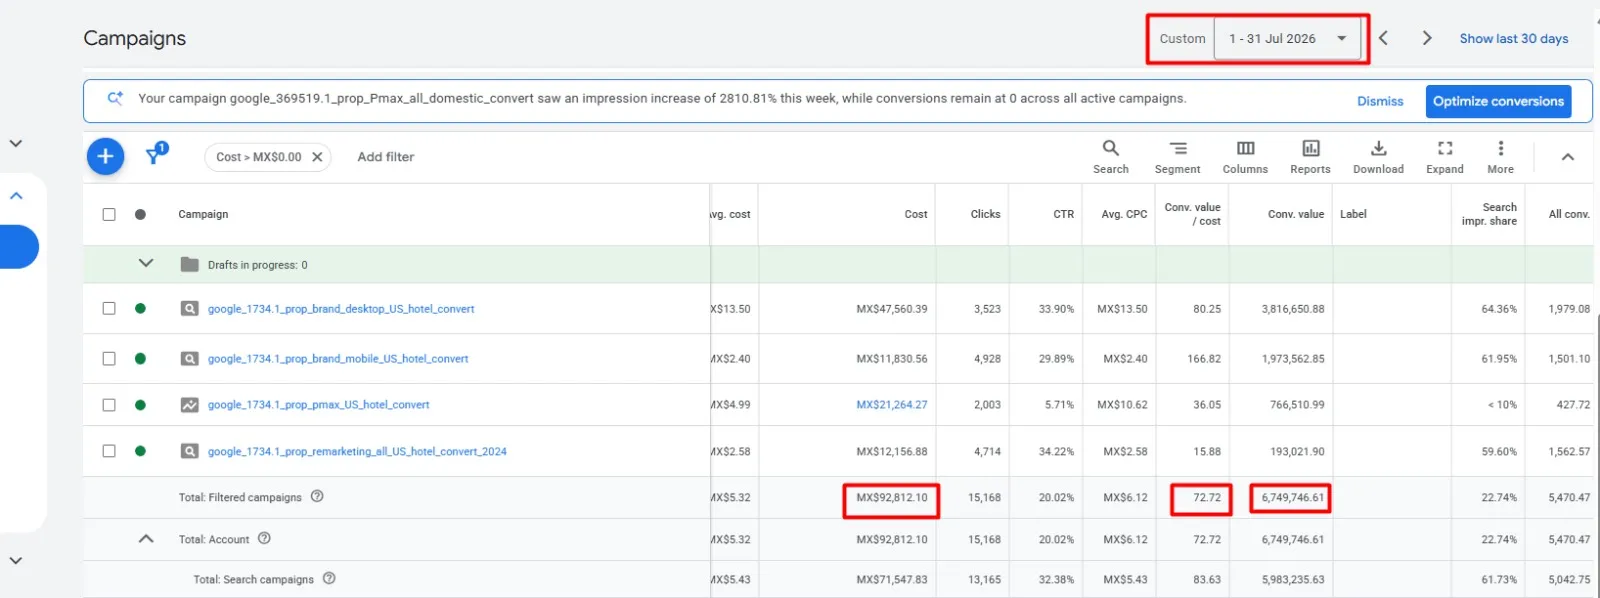Select checkbox for brand_mobile_US_hotel campaign

tap(109, 358)
